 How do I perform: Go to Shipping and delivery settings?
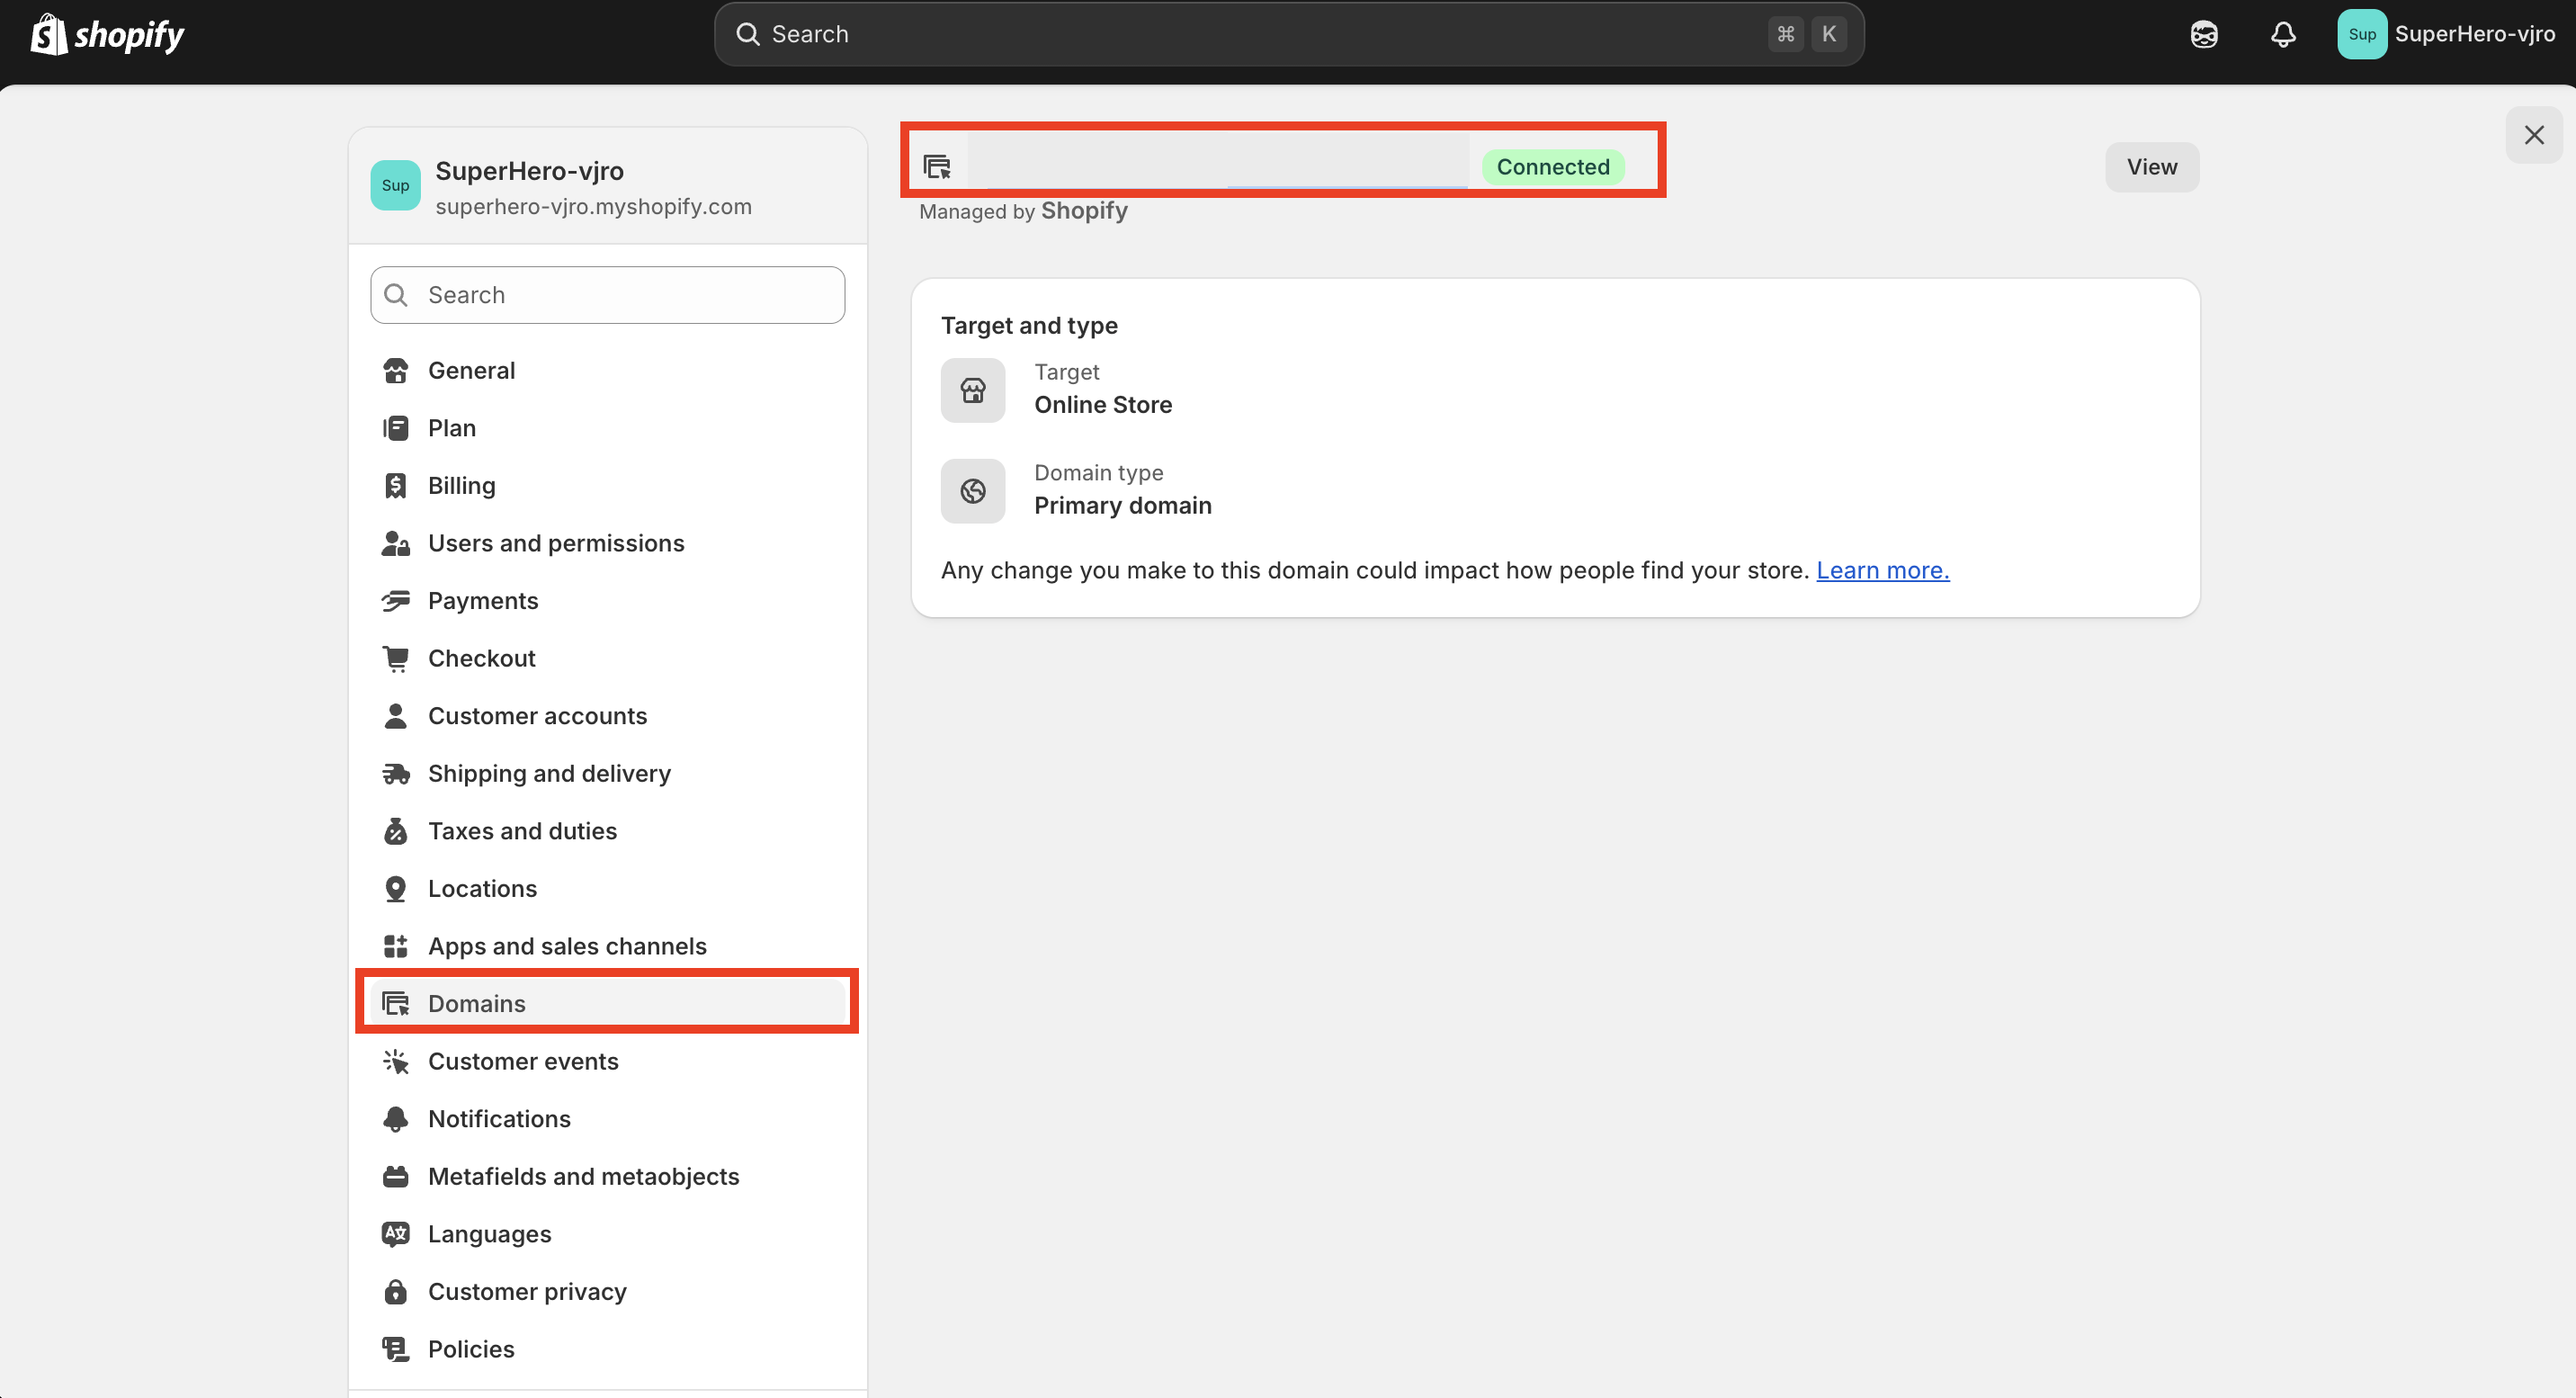pos(549,774)
